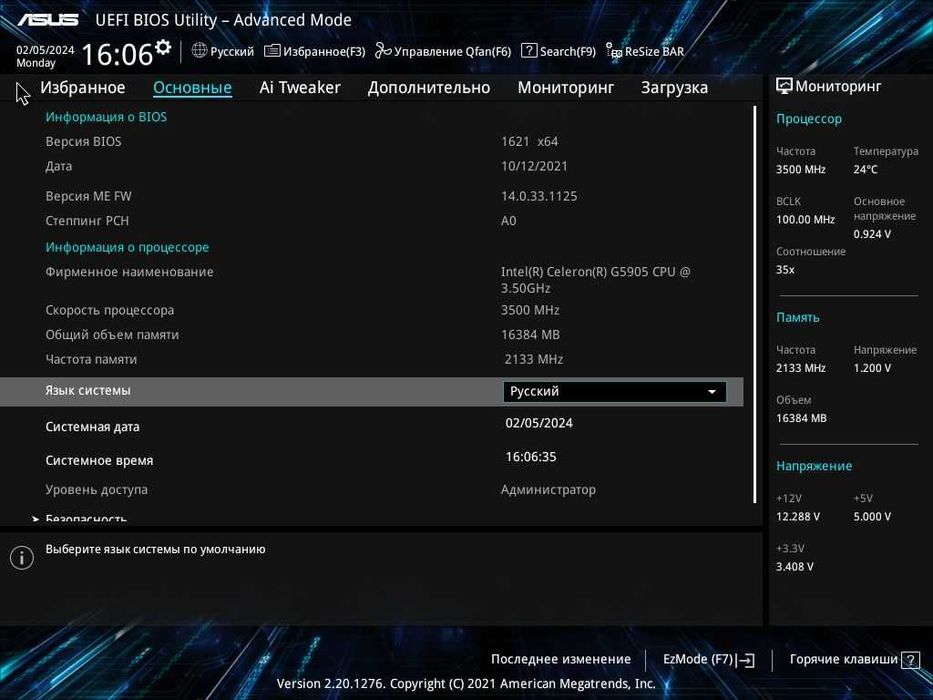Click the gear icon next to the clock
933x700 pixels.
point(162,47)
